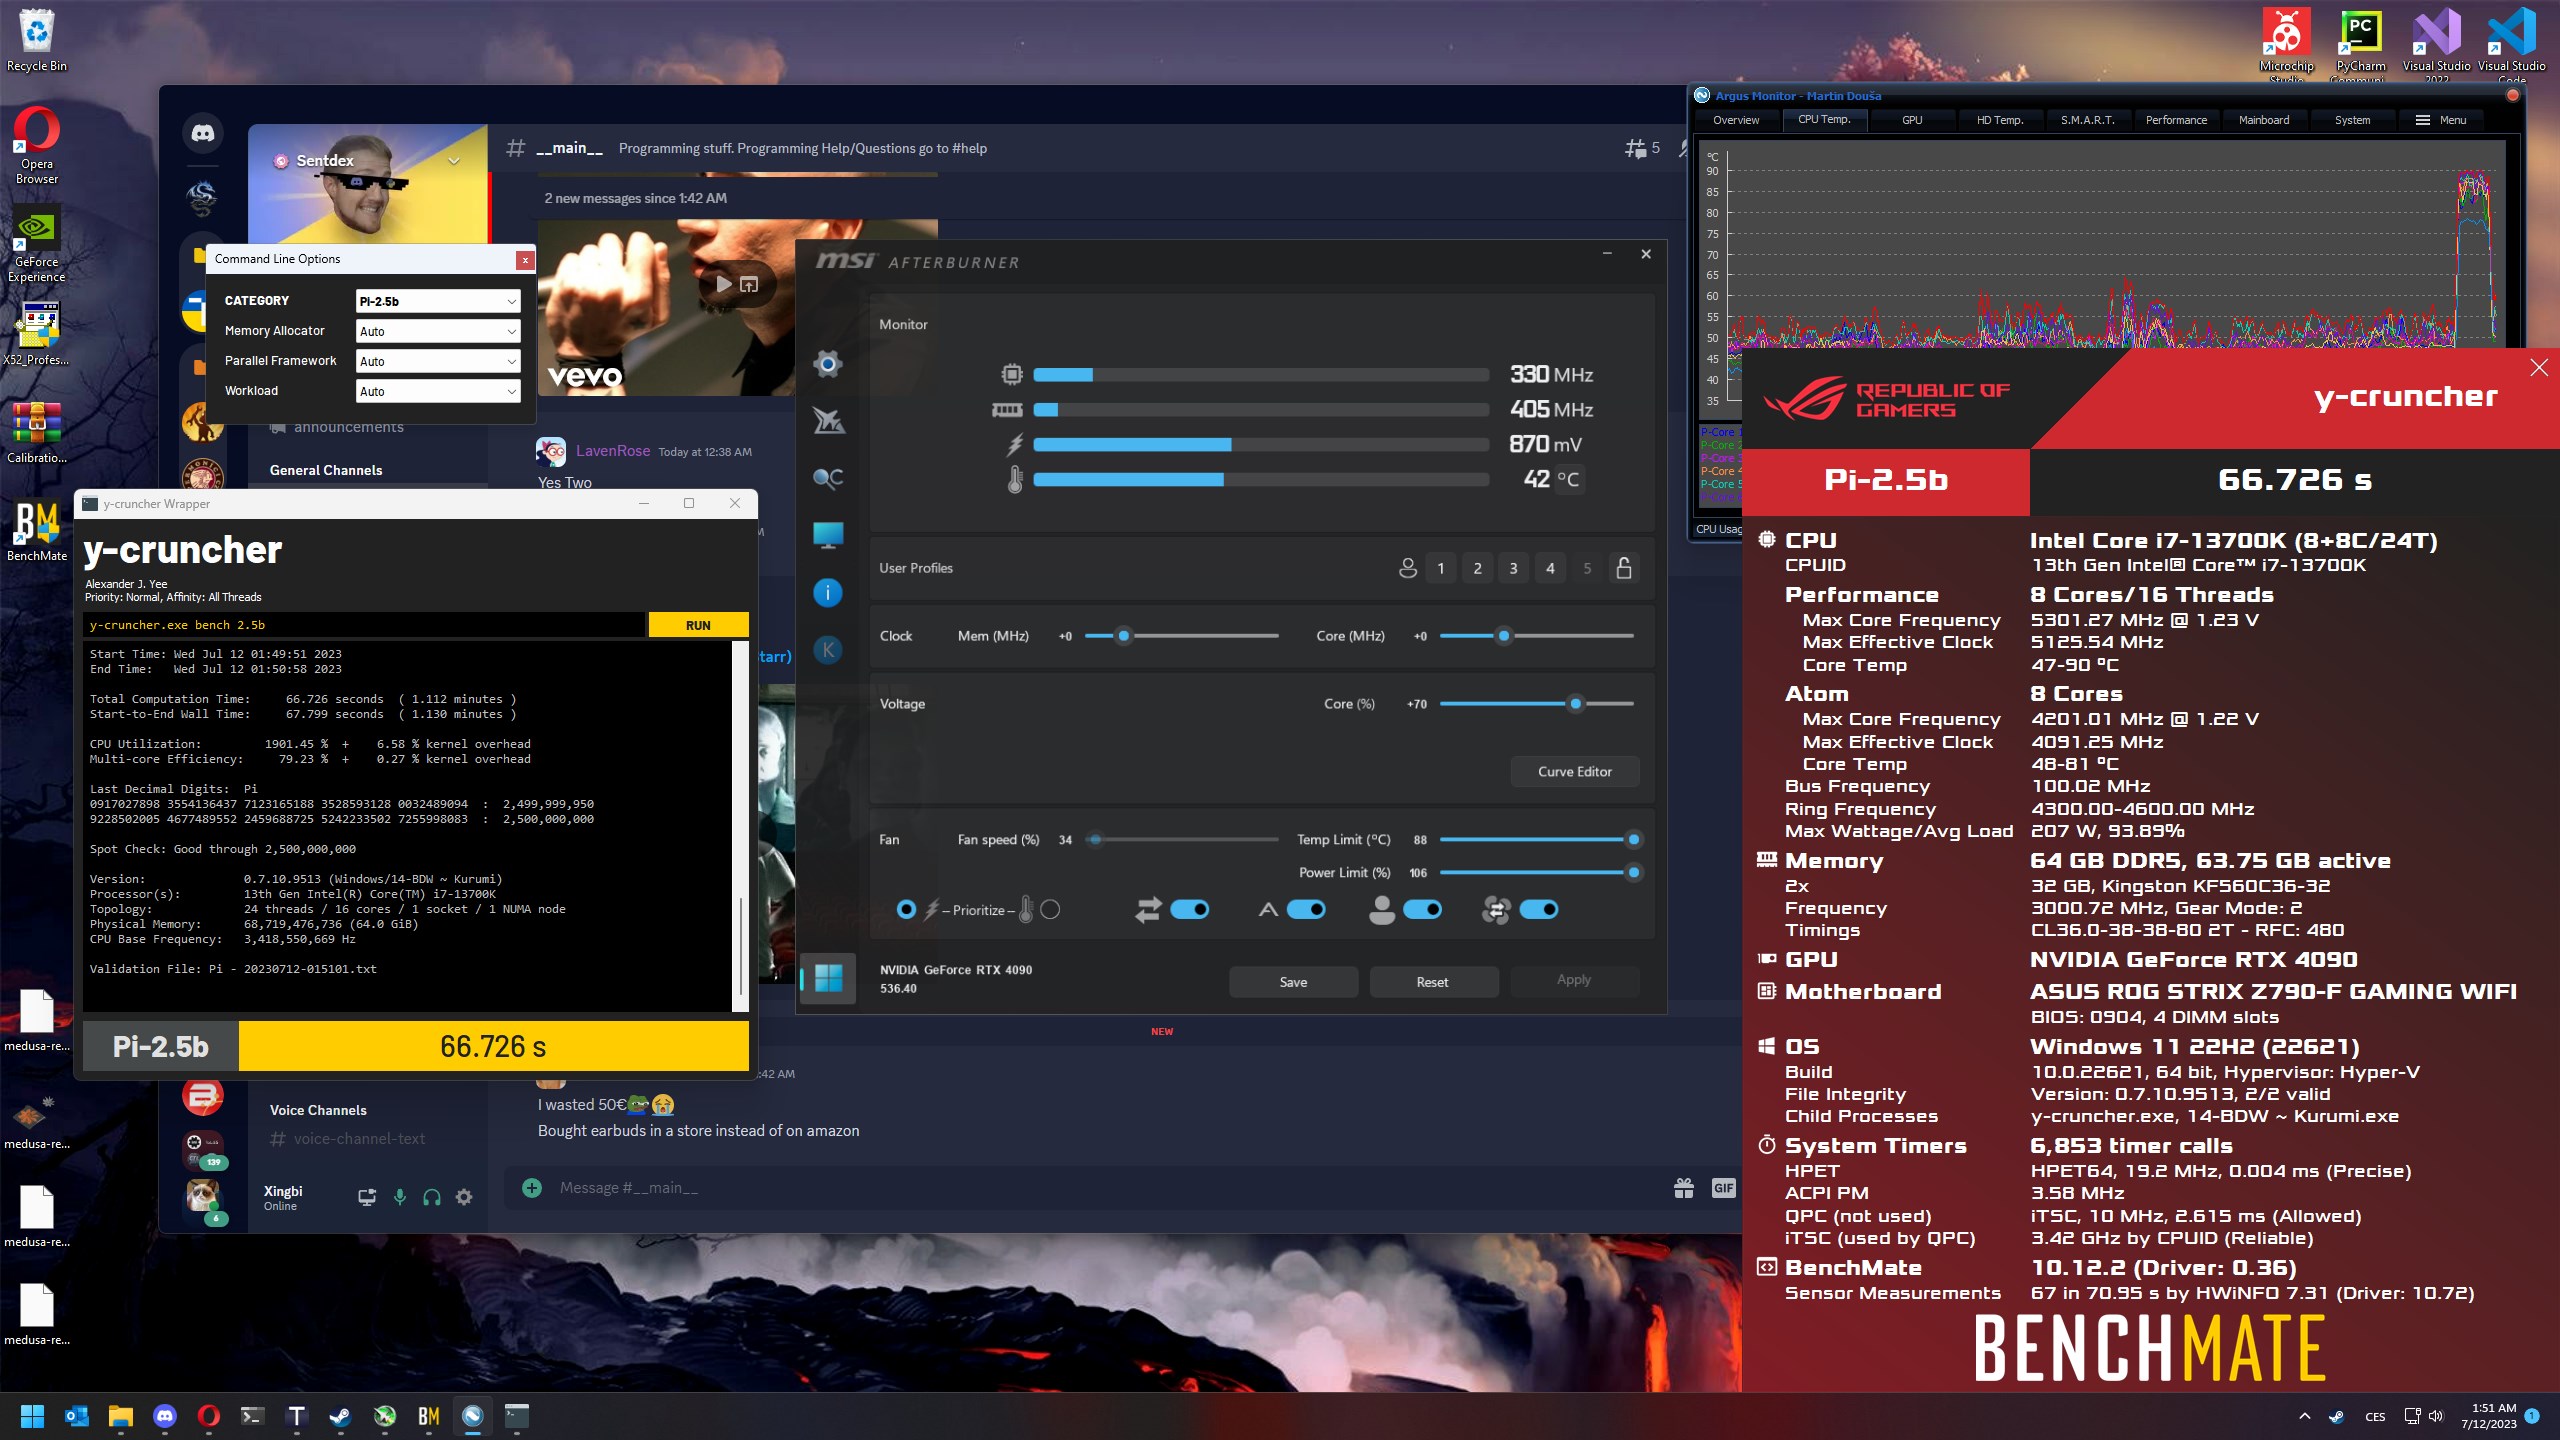The image size is (2560, 1440).
Task: Open GeForce Experience desktop shortcut
Action: [37, 245]
